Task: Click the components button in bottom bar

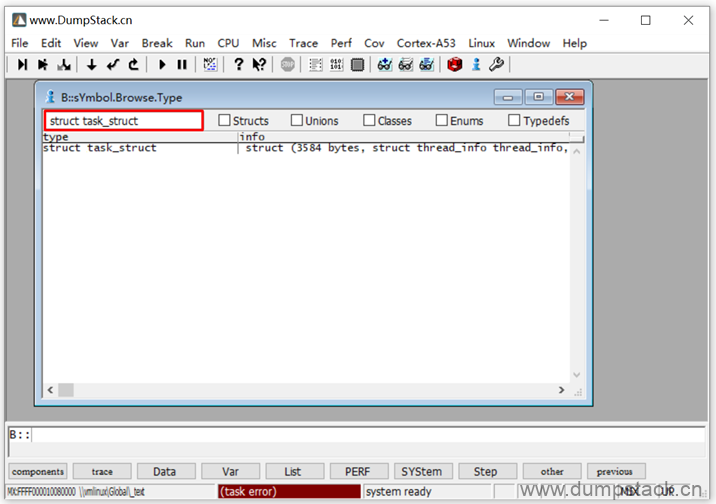Action: (x=38, y=471)
